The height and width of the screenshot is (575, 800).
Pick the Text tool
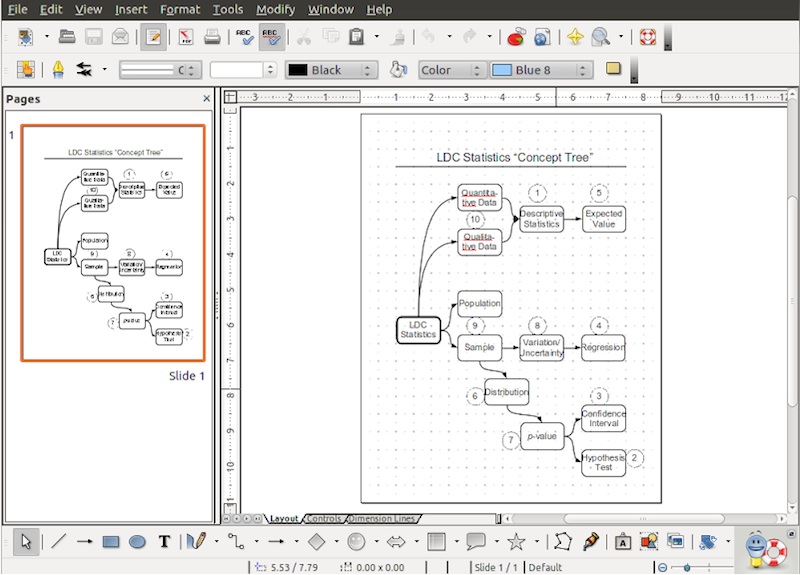(165, 542)
